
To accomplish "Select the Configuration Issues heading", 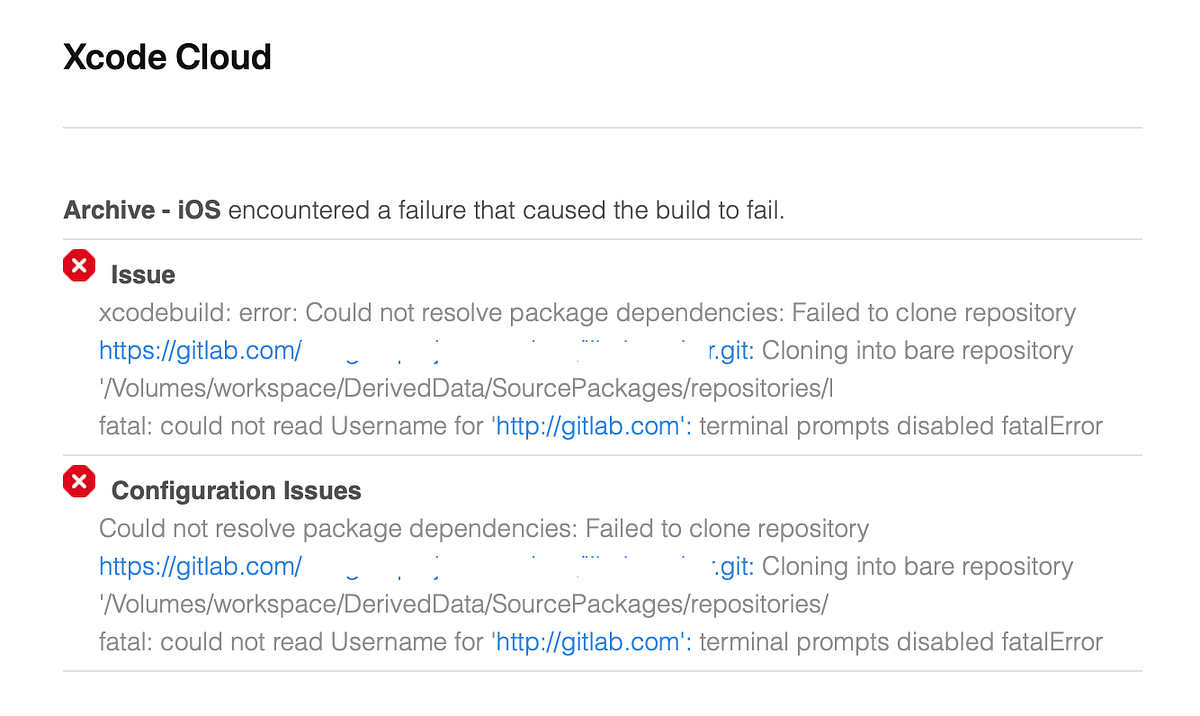I will (x=236, y=491).
